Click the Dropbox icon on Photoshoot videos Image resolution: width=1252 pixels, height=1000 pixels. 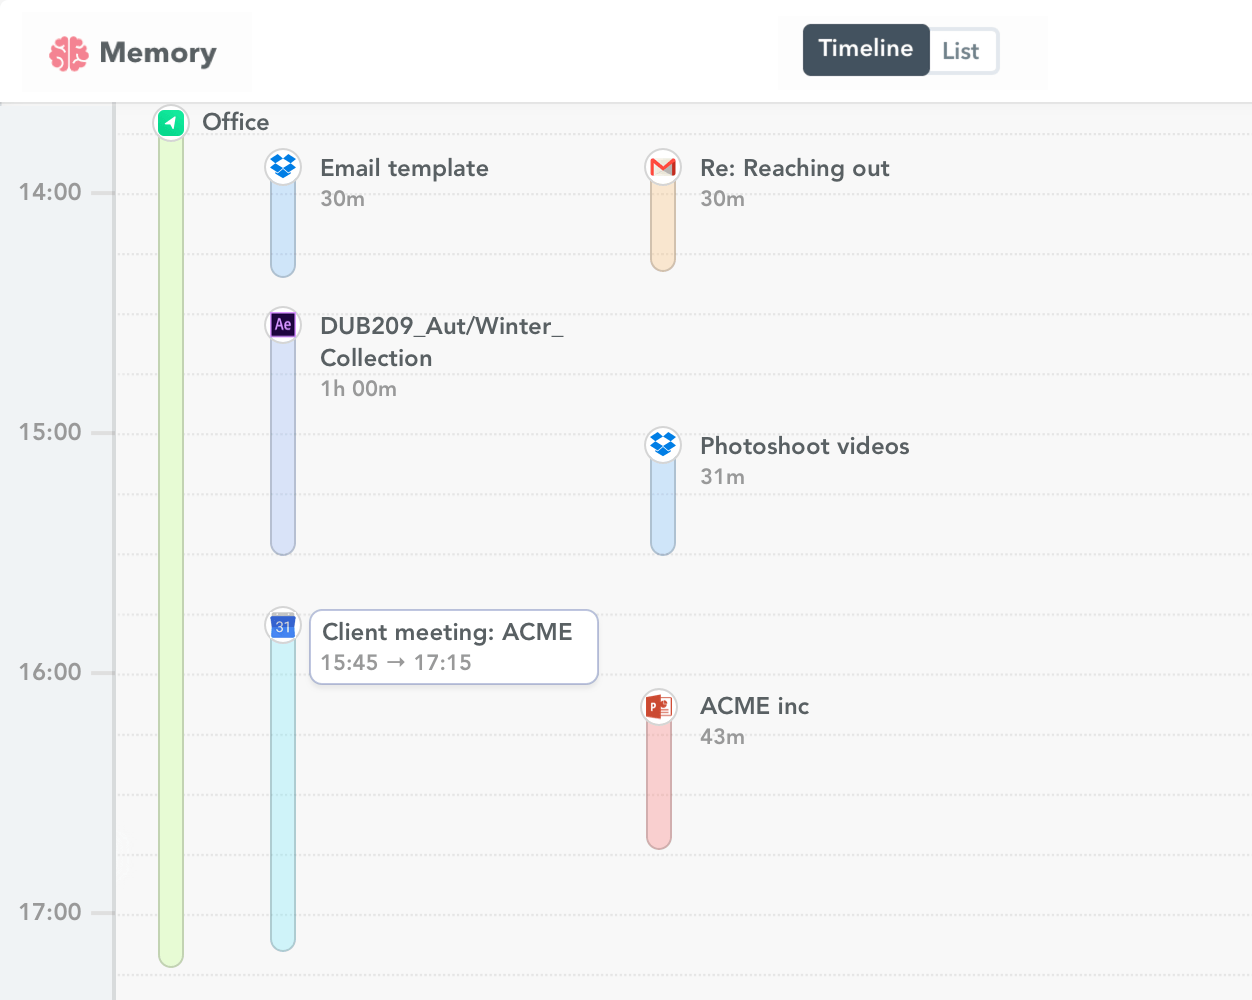pyautogui.click(x=662, y=444)
